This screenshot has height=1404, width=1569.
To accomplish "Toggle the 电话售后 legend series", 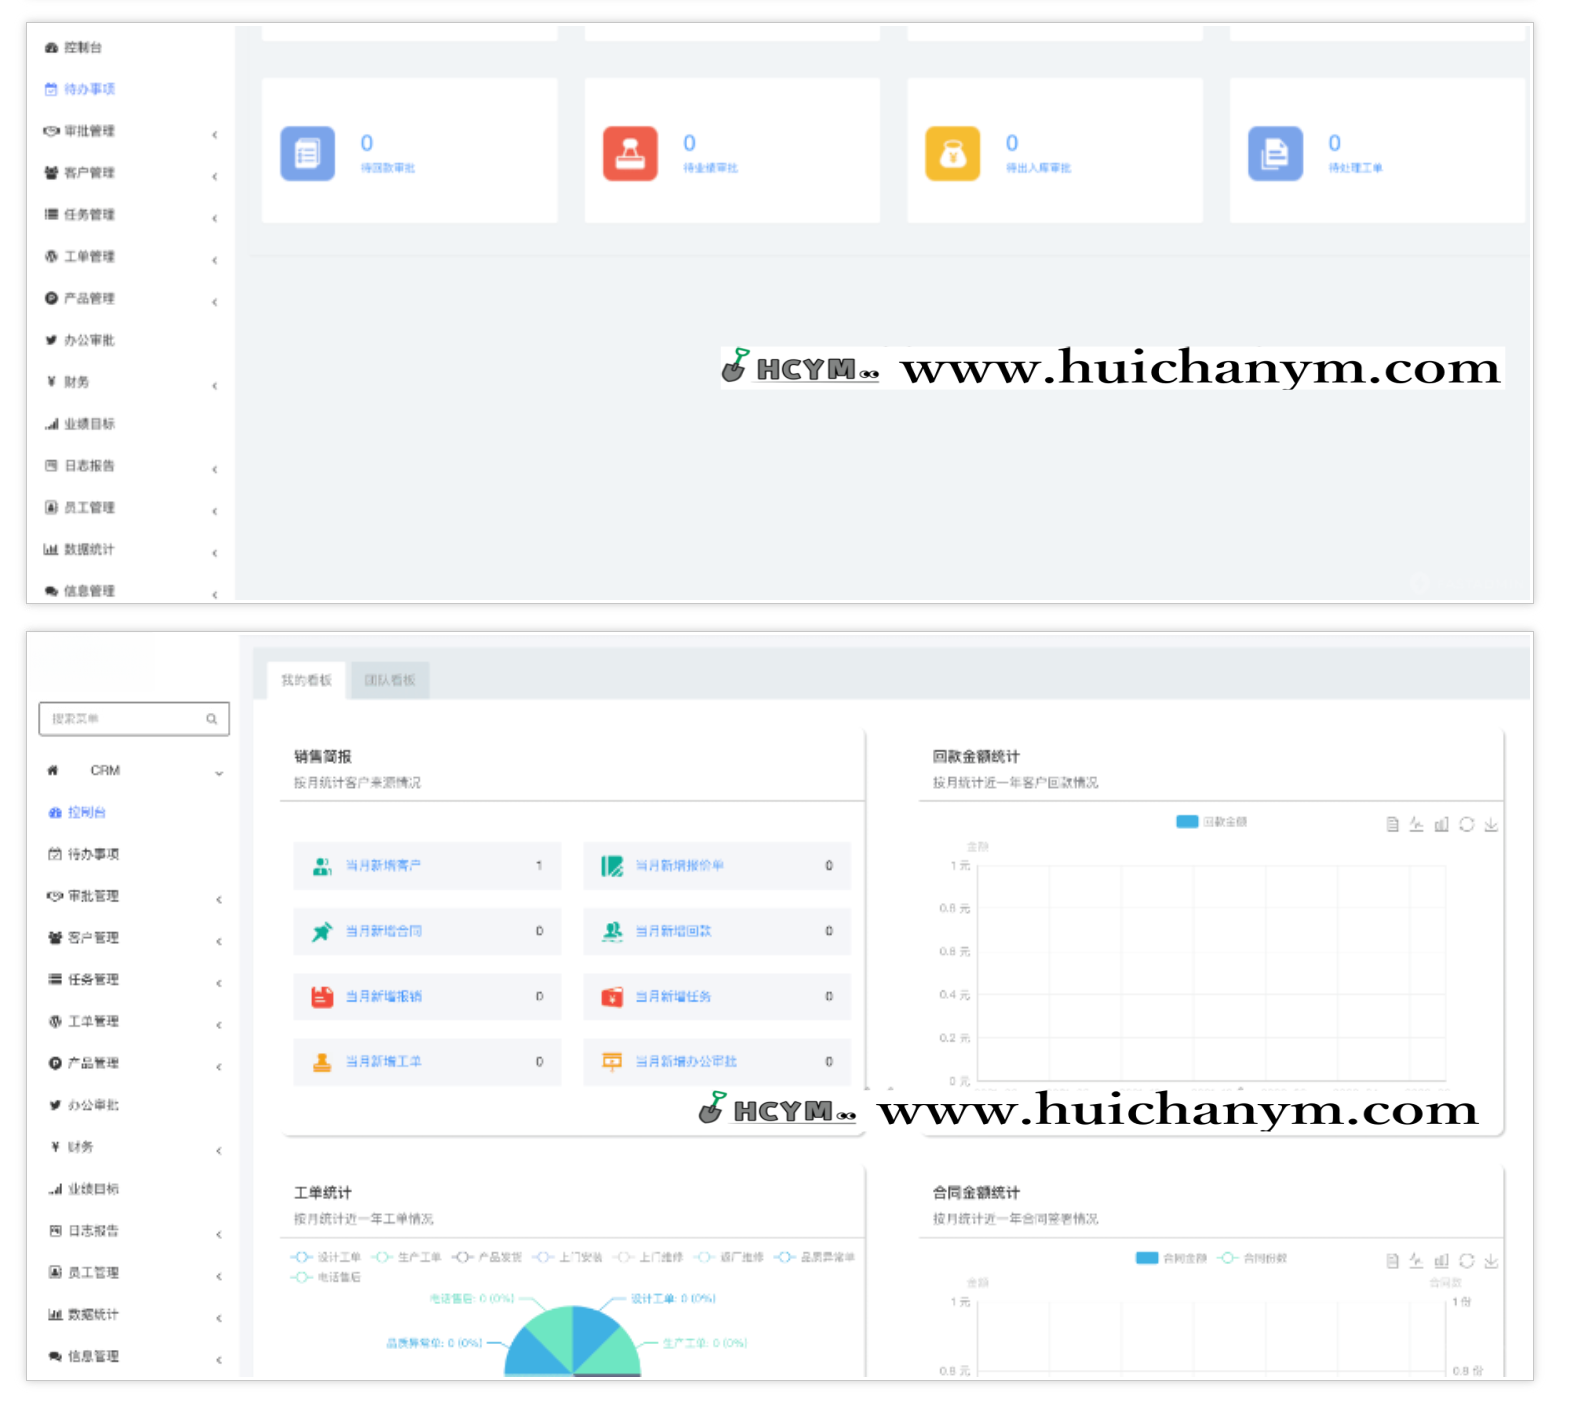I will point(326,1277).
